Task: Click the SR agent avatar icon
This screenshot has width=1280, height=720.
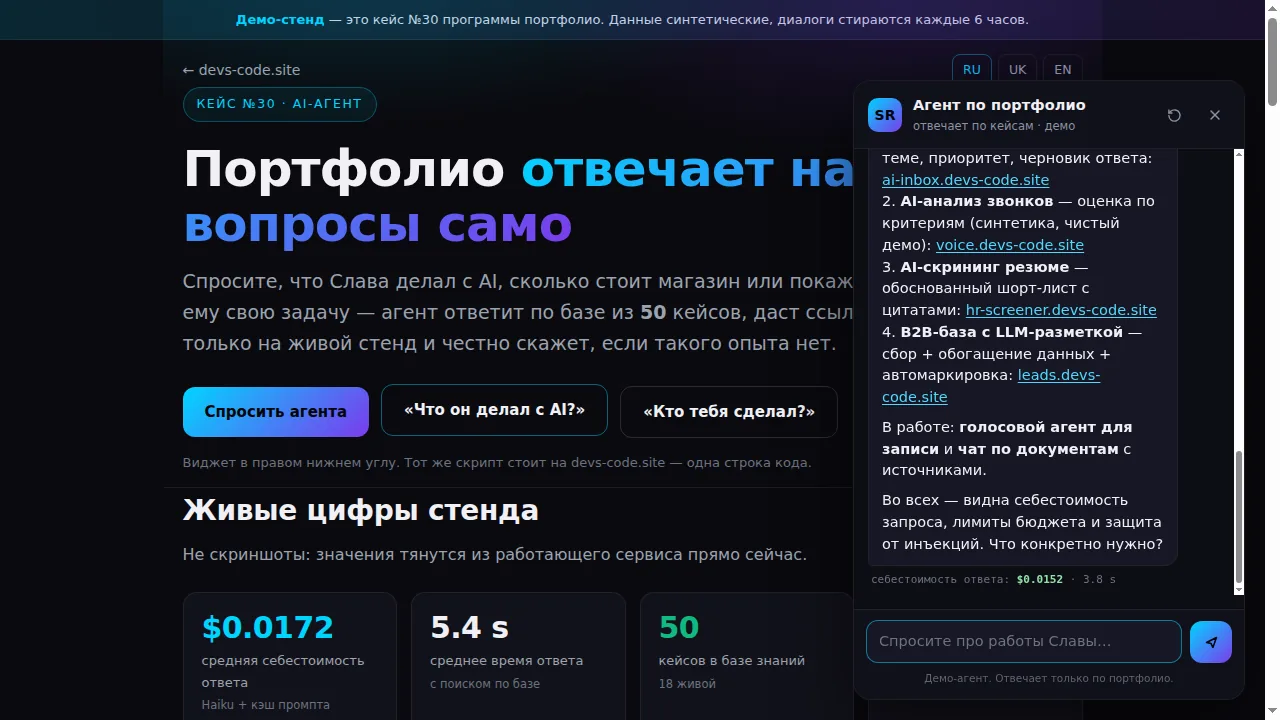Action: 885,115
